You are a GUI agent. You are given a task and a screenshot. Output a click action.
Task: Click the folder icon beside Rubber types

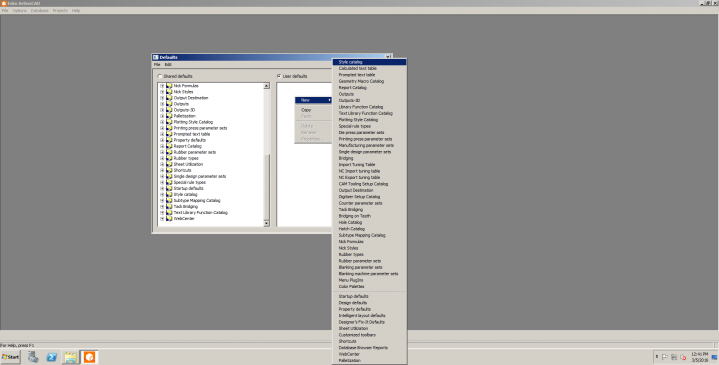point(169,158)
